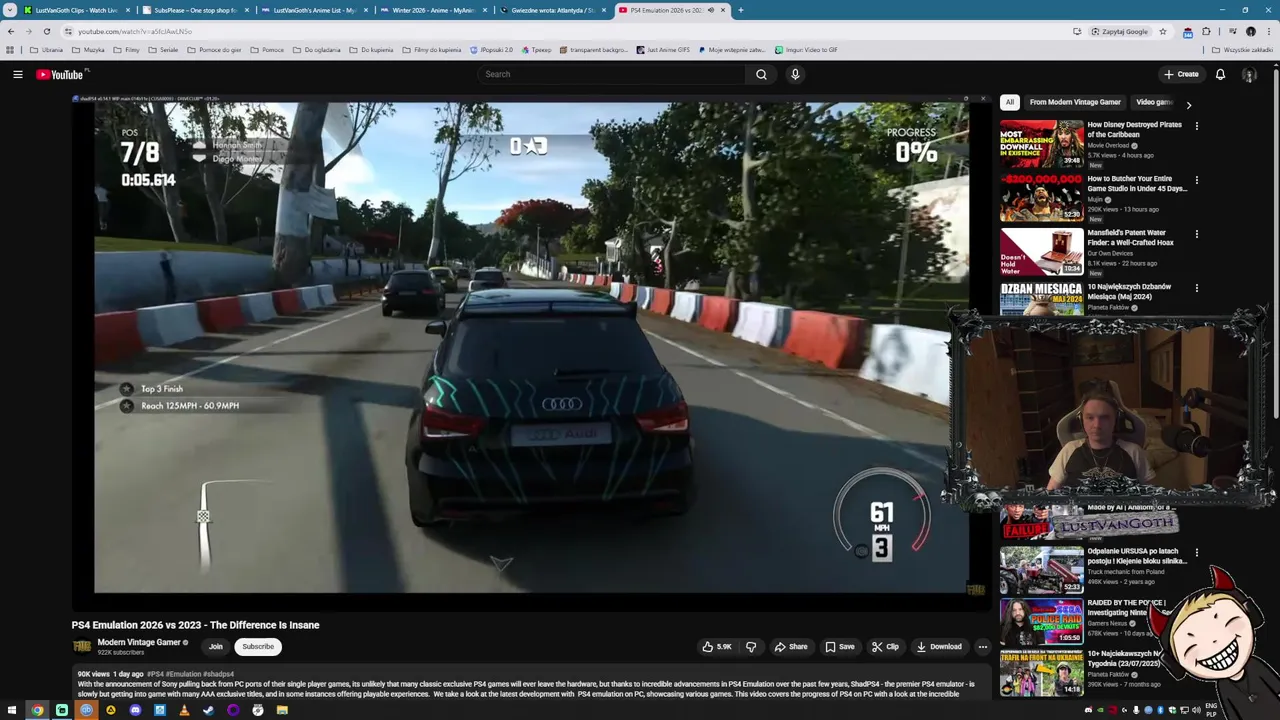Select From Modern Vintage Gamer chip

(1075, 102)
